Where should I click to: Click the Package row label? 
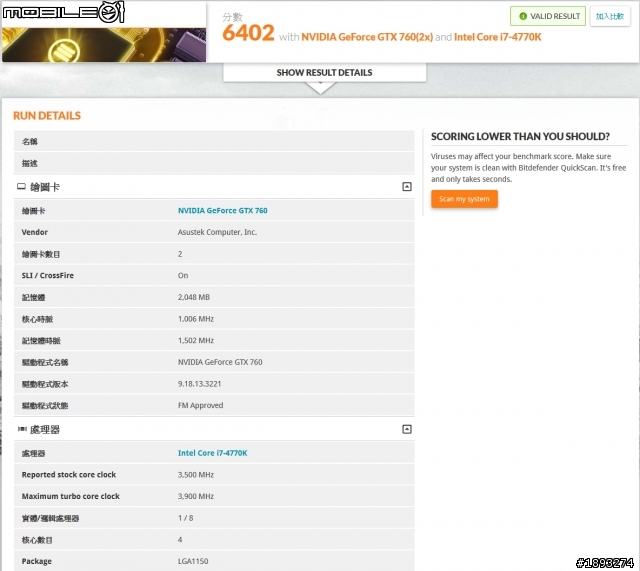point(37,561)
